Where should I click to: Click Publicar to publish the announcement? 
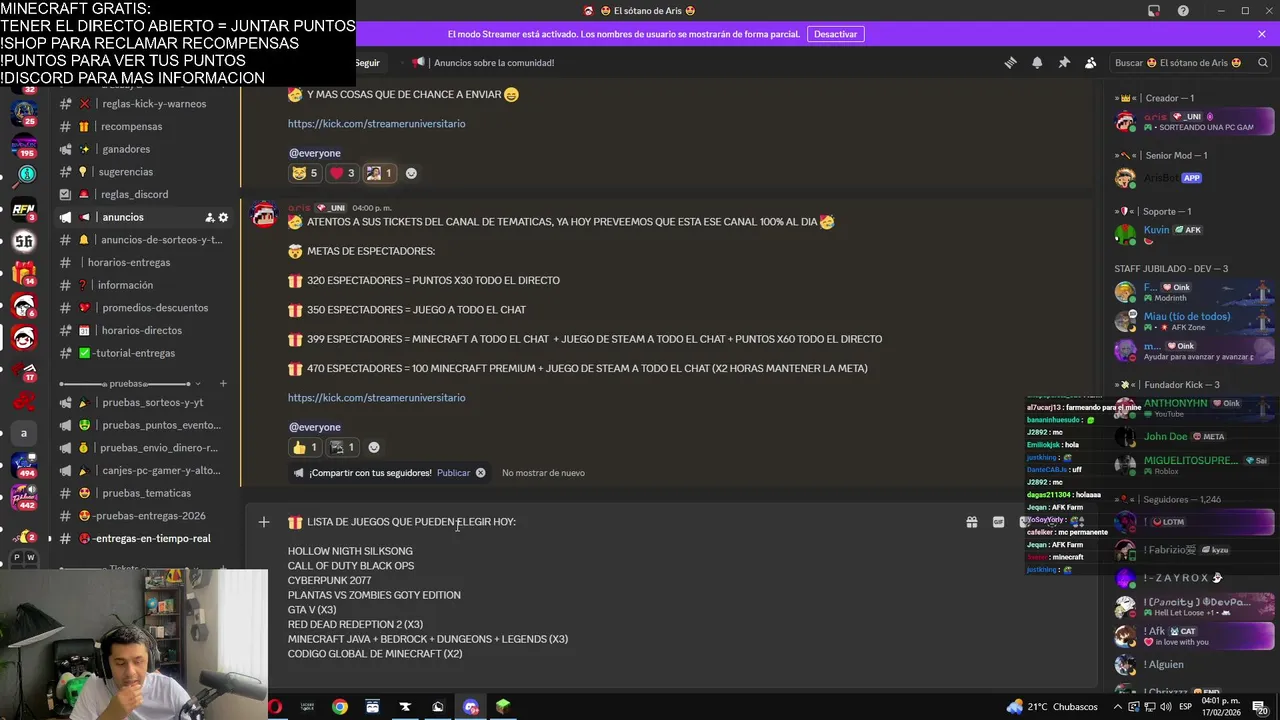(453, 473)
